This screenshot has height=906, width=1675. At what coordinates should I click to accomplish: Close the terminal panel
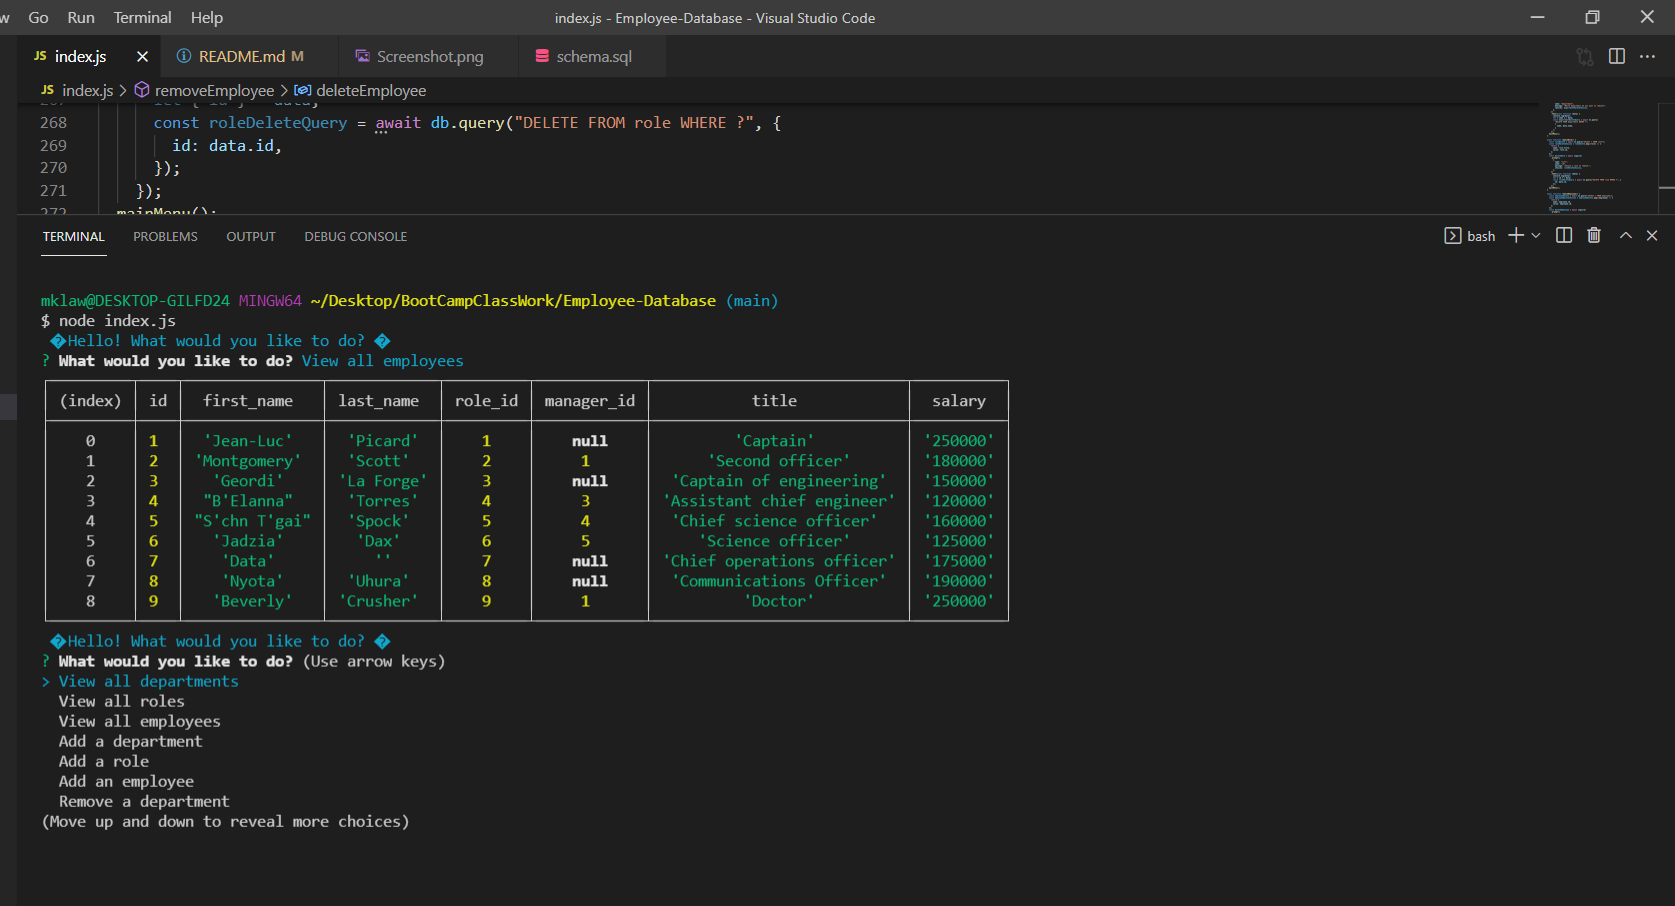[1652, 236]
